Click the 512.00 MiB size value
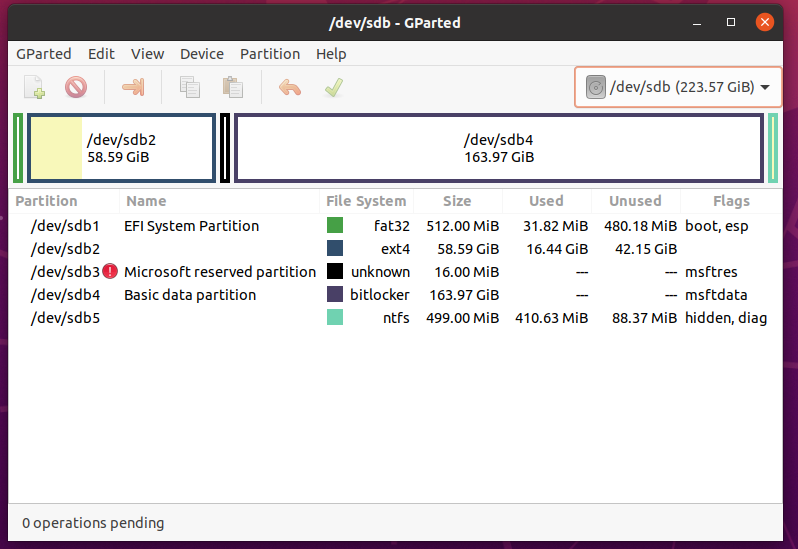This screenshot has width=798, height=549. click(x=463, y=226)
